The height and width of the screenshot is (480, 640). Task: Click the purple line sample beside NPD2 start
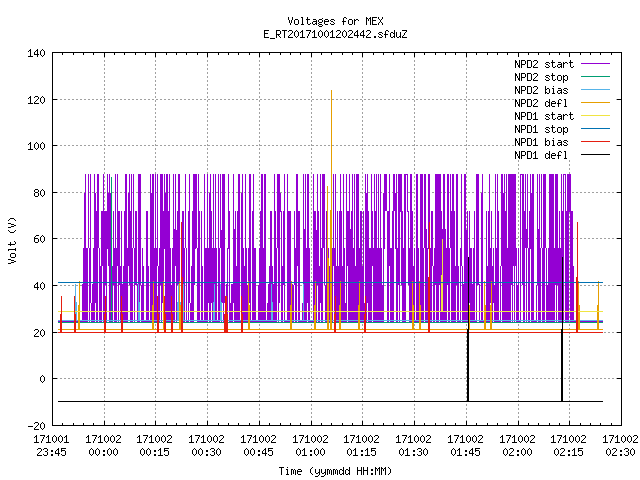pos(596,64)
